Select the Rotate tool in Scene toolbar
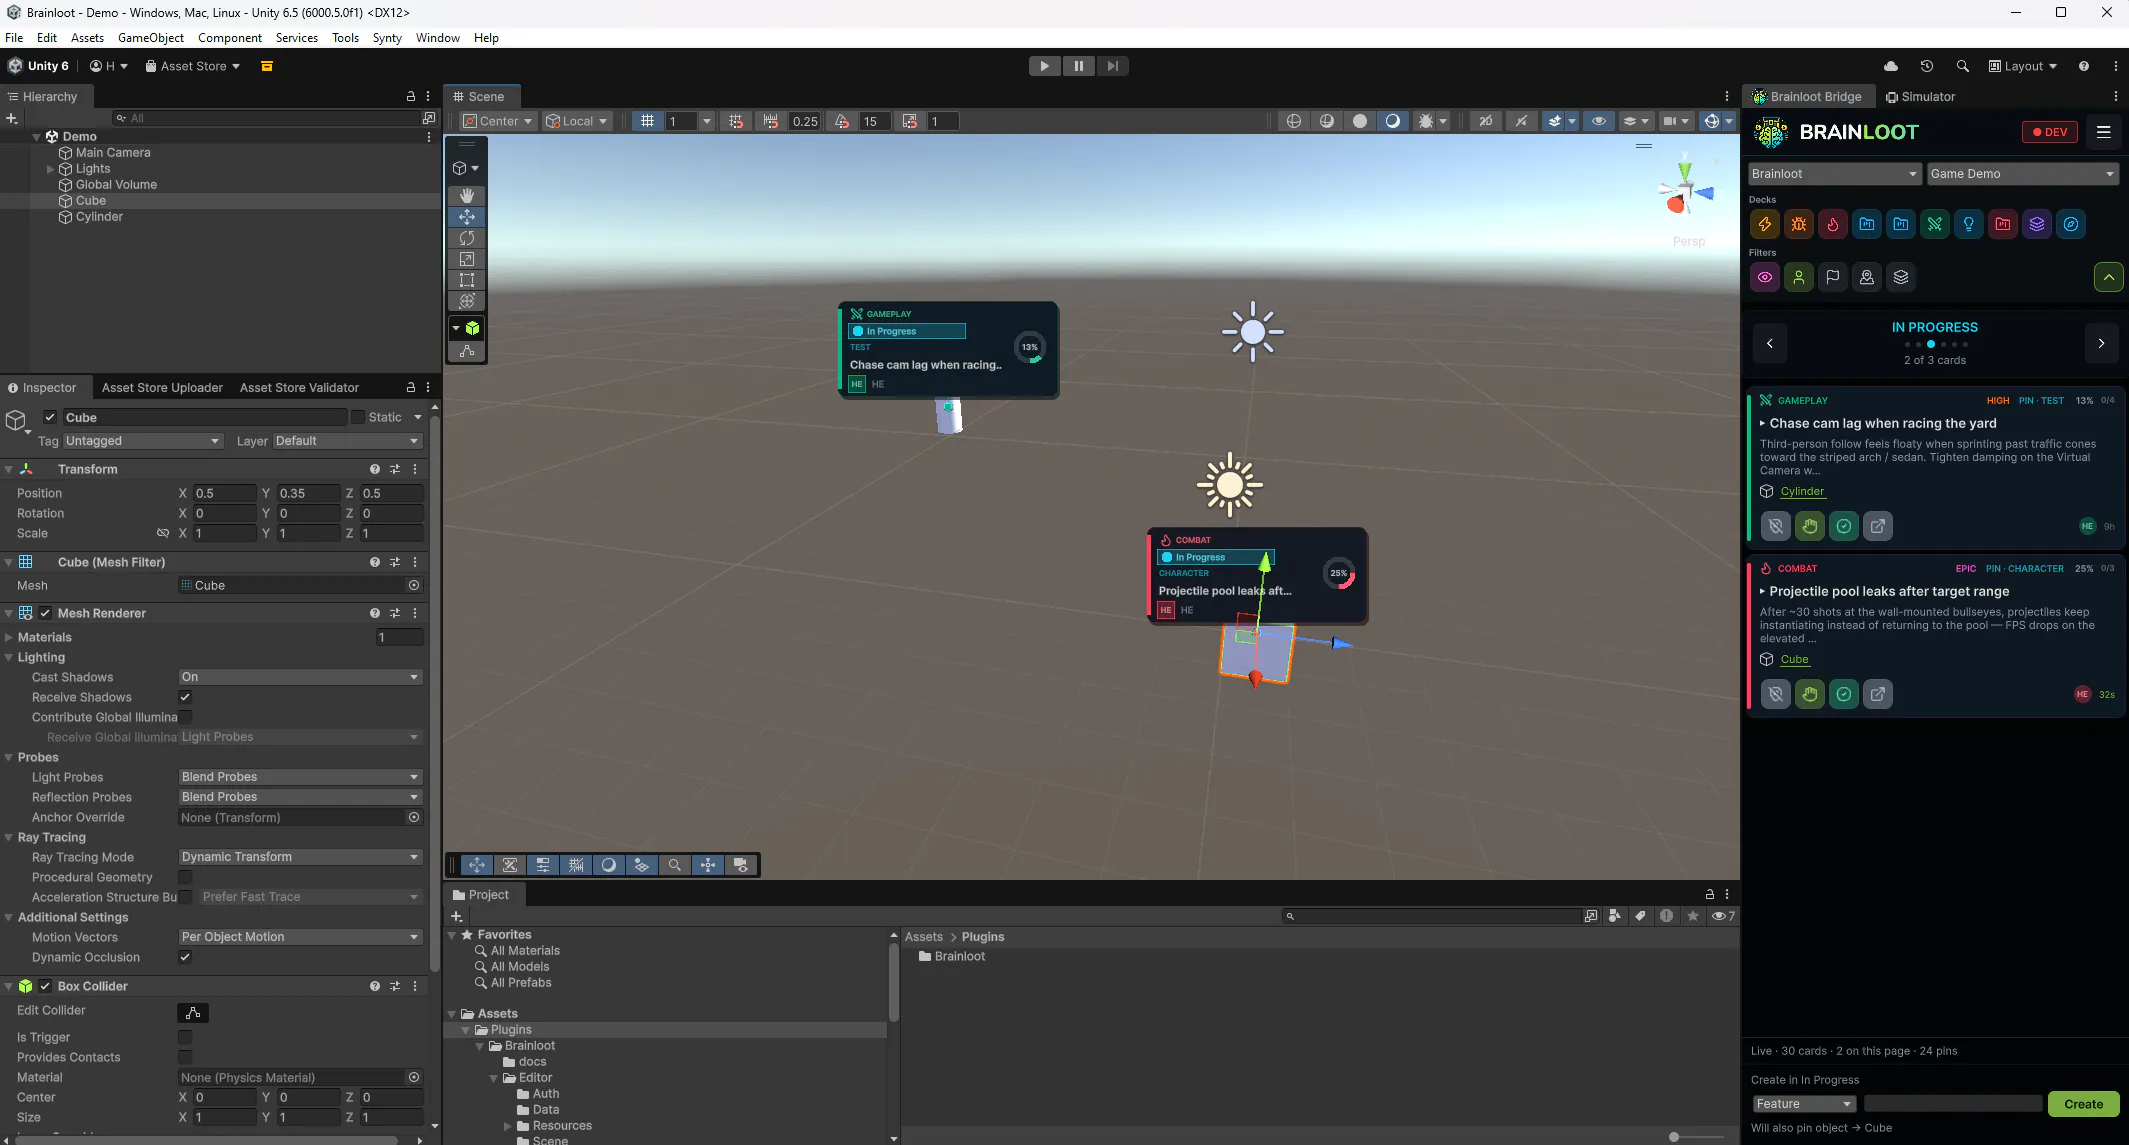 pos(467,238)
